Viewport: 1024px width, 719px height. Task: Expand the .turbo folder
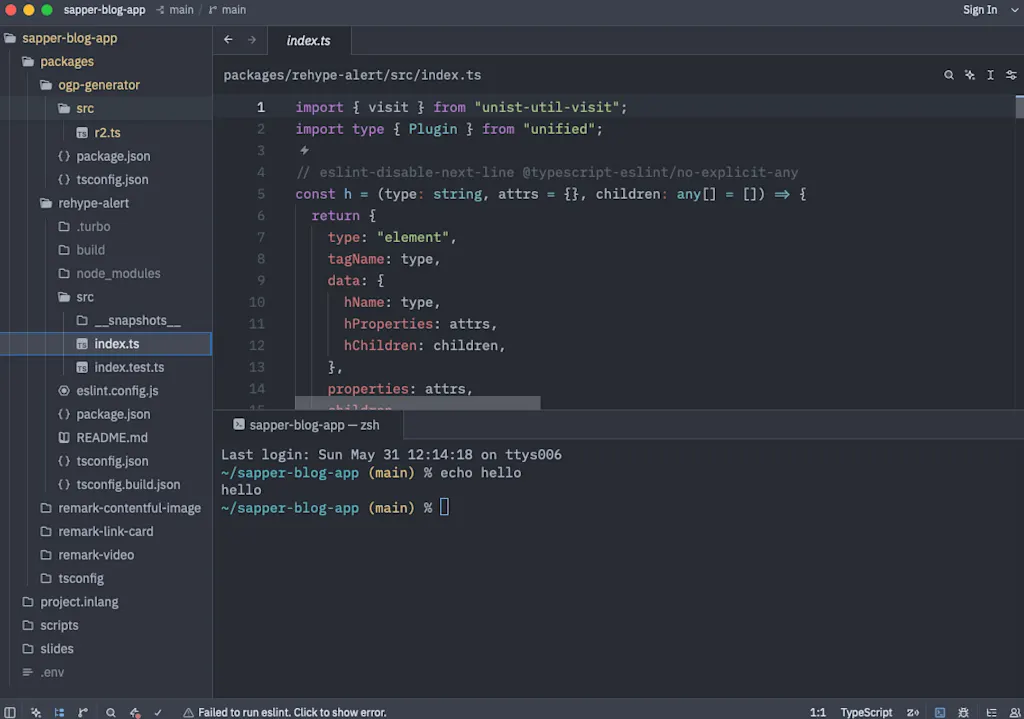106,227
